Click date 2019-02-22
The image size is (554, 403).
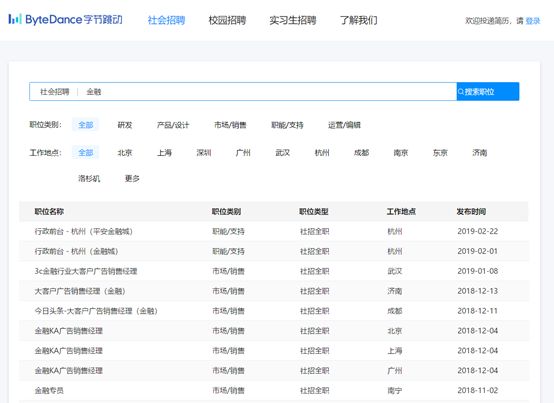click(478, 231)
